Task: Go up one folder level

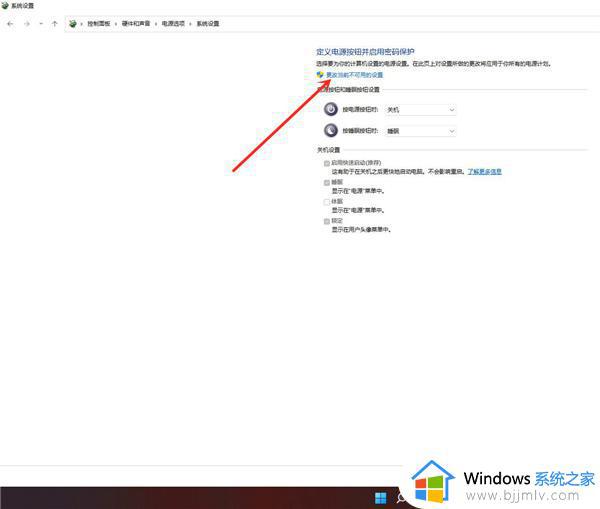Action: coord(54,22)
